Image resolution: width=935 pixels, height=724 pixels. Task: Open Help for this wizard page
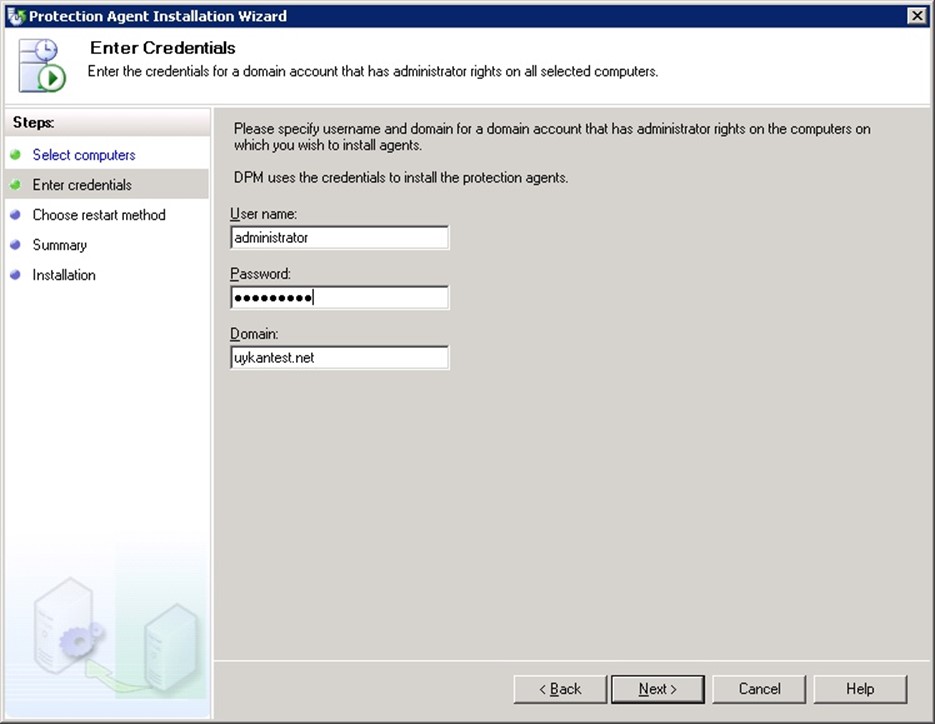[x=860, y=689]
